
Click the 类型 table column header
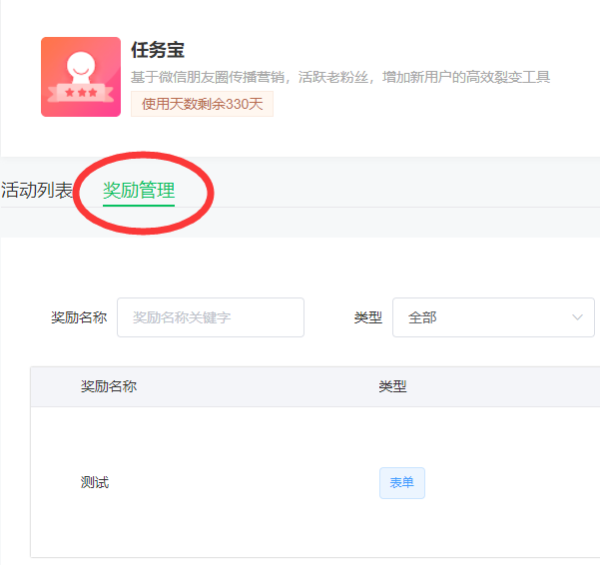393,386
